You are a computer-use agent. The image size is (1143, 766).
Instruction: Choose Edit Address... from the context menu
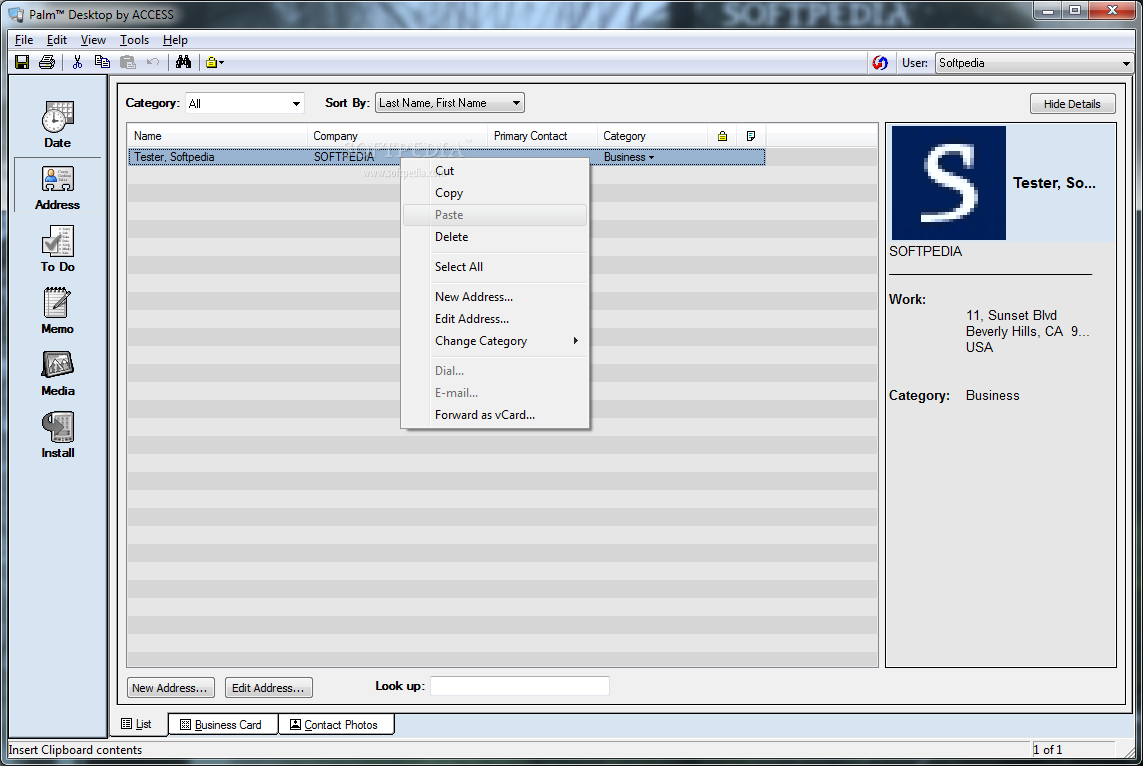(495, 319)
